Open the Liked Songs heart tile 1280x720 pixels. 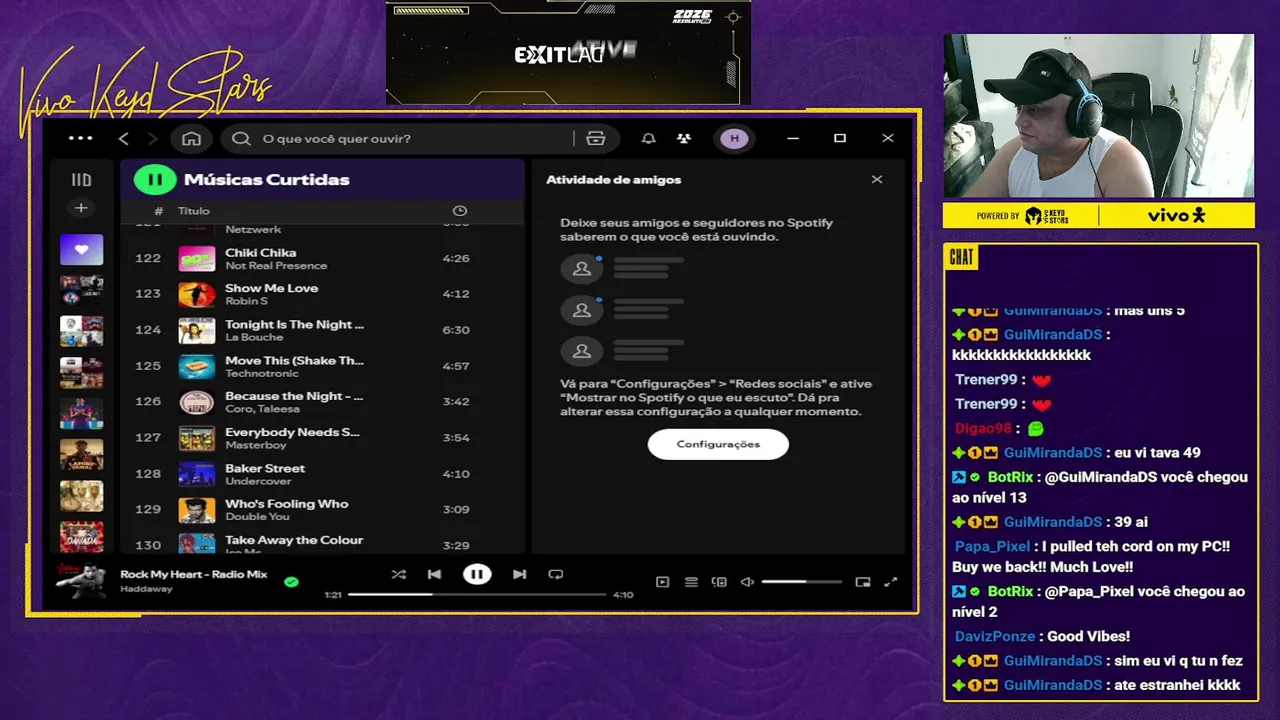point(81,249)
